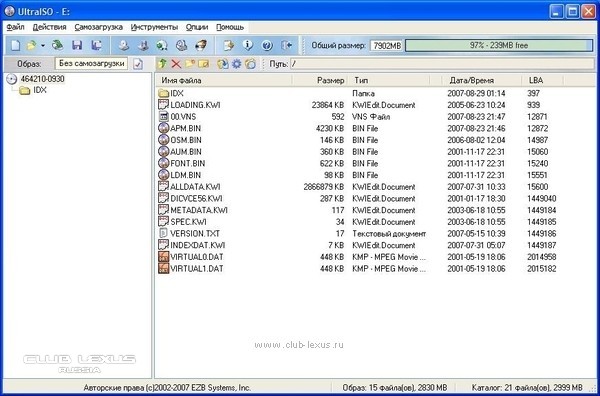The image size is (600, 396).
Task: Click the document with star toolbar icon
Action: (228, 46)
